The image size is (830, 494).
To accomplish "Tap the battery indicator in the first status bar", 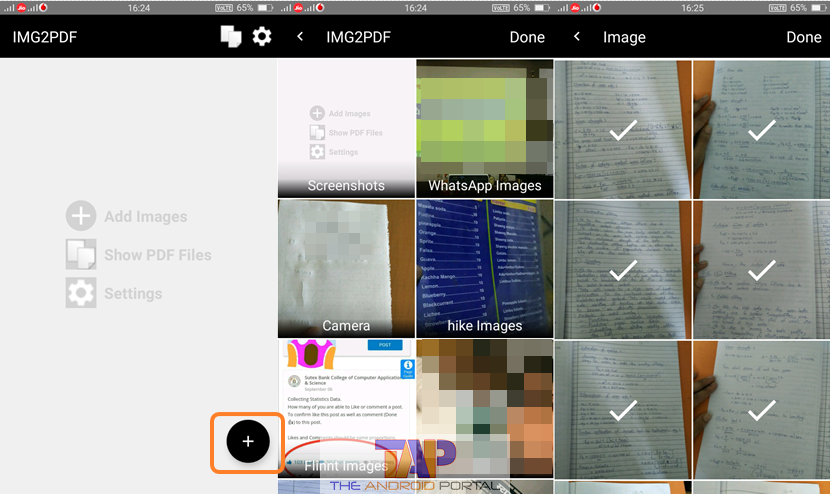I will click(265, 8).
